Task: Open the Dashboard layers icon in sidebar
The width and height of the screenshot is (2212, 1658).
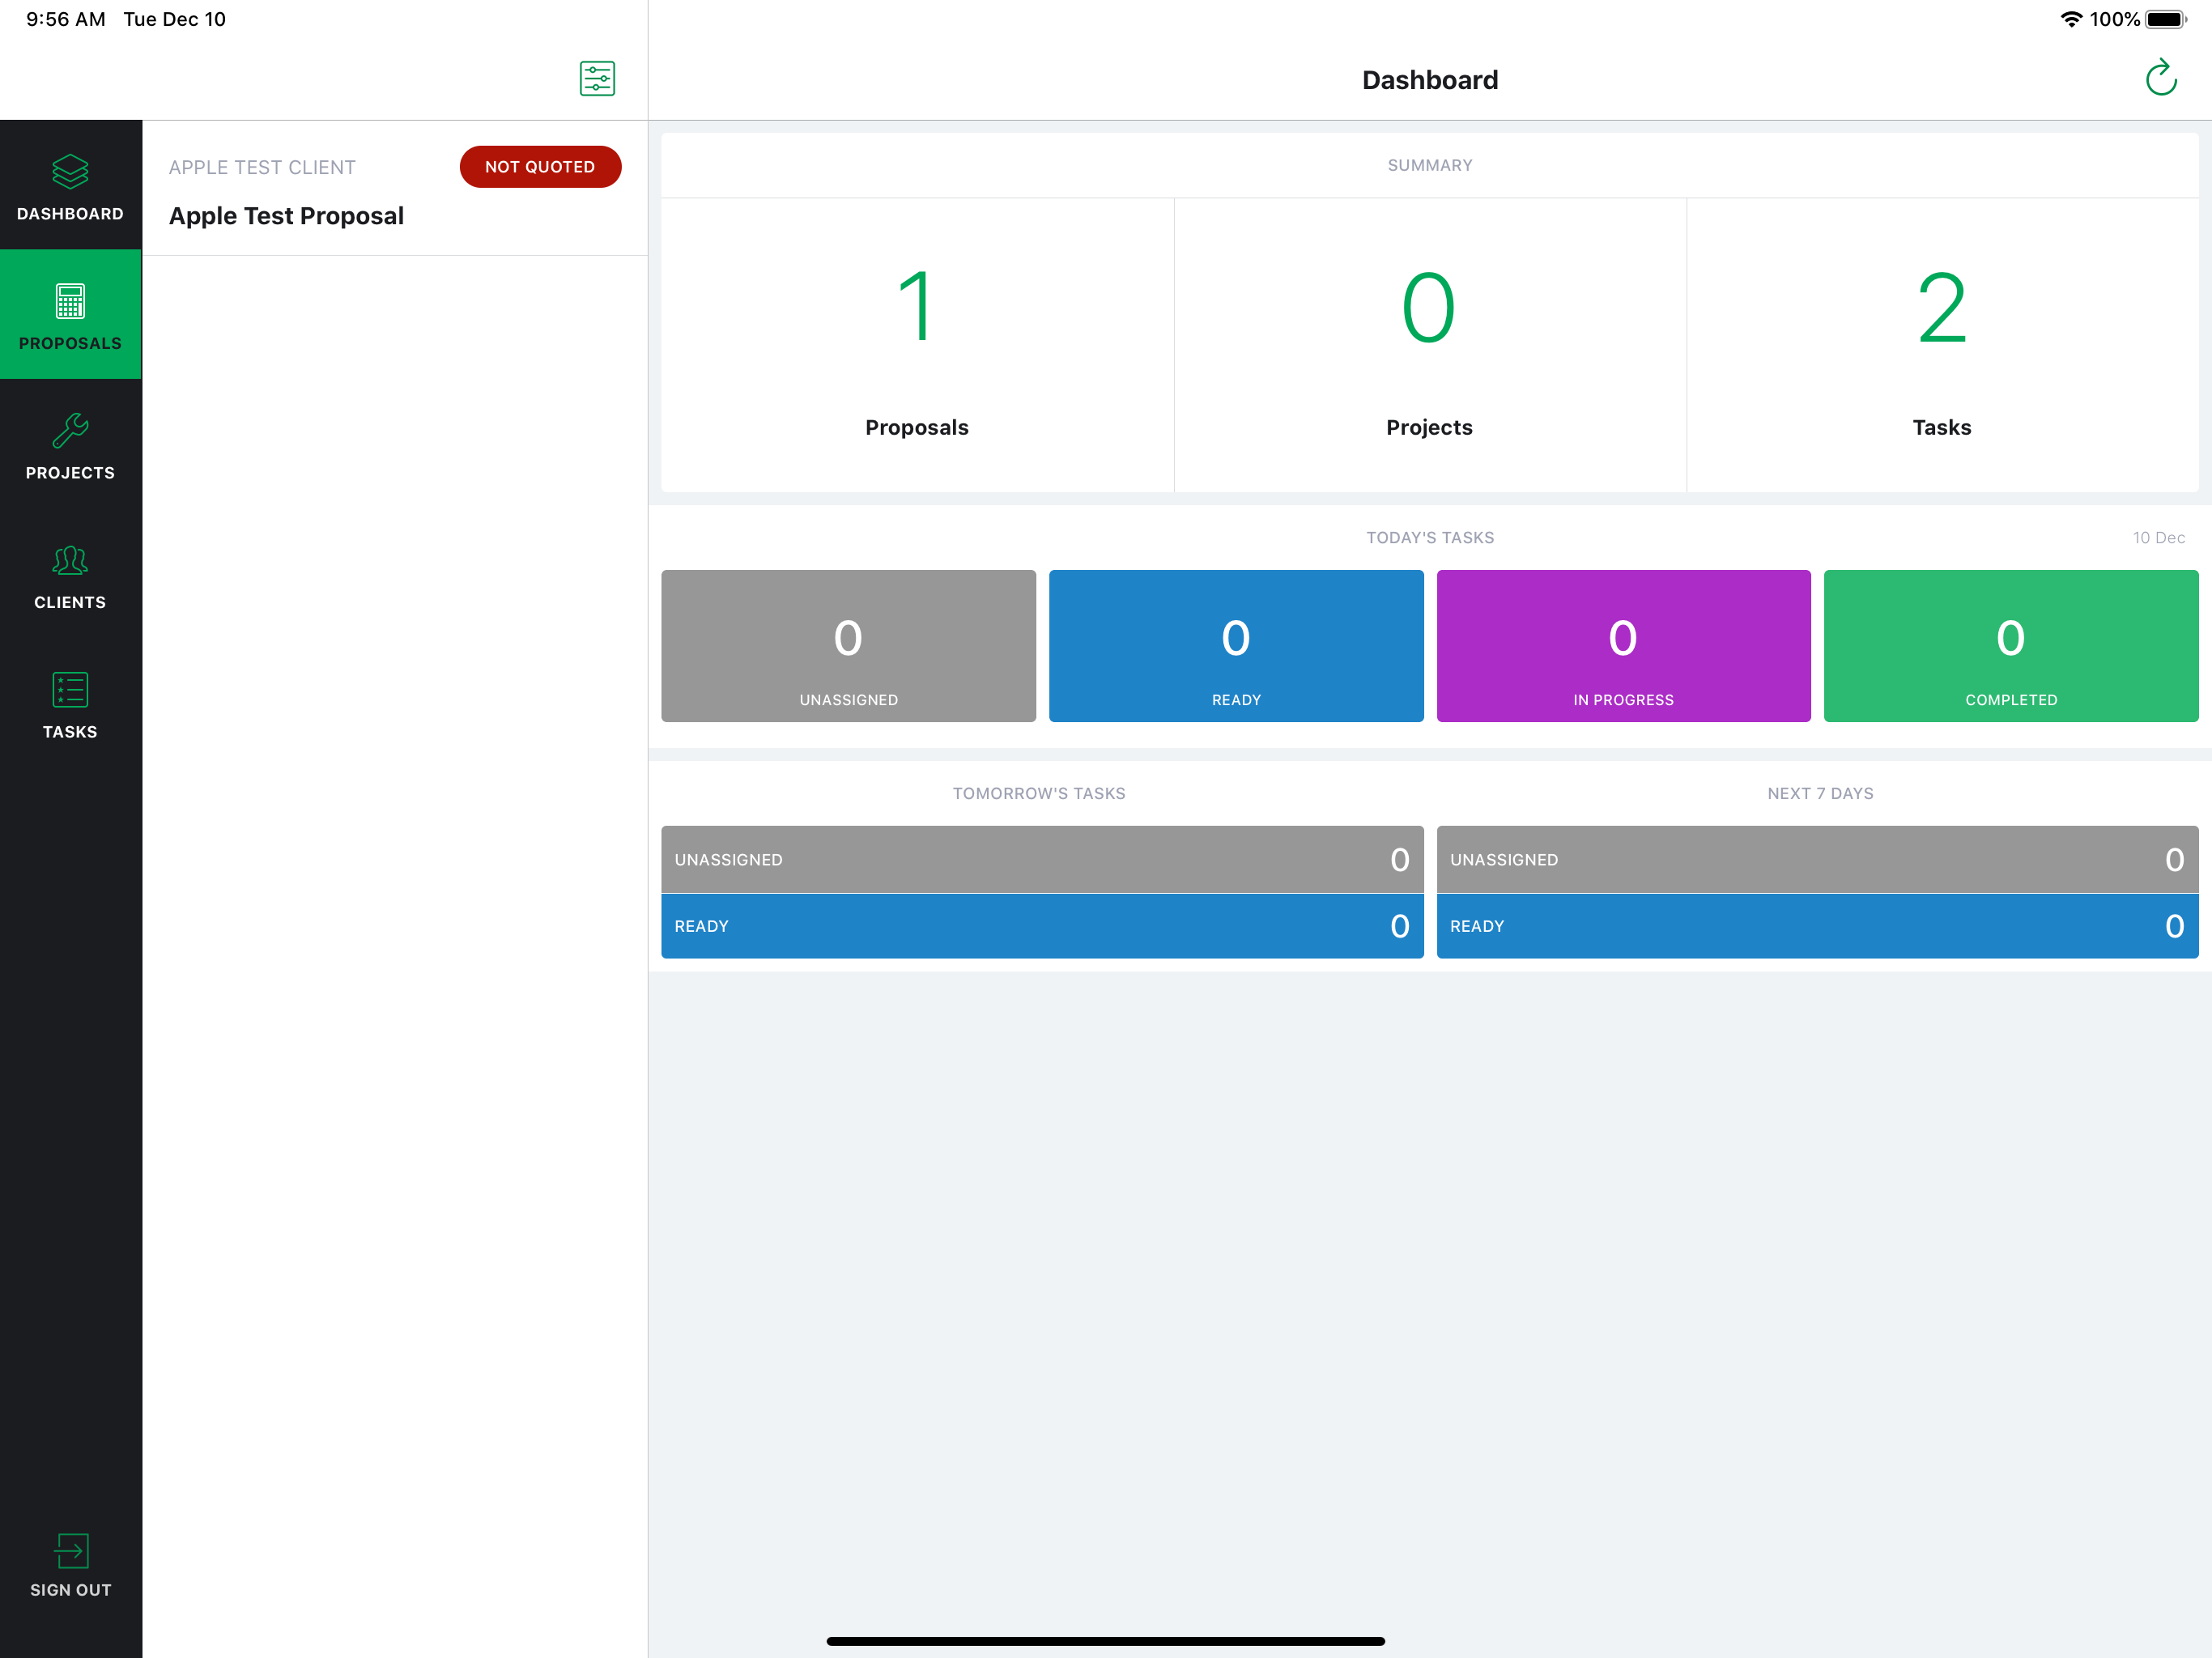Action: pyautogui.click(x=70, y=172)
